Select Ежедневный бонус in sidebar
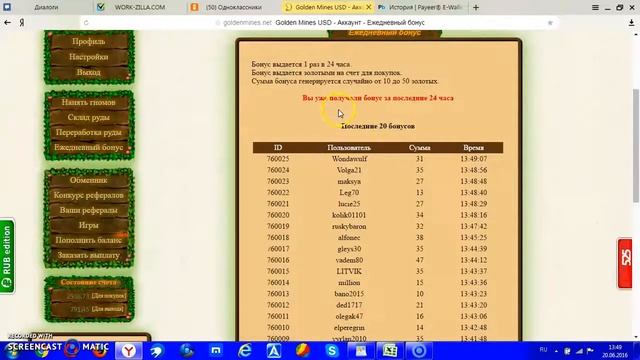Viewport: 640px width, 360px height. [x=89, y=147]
